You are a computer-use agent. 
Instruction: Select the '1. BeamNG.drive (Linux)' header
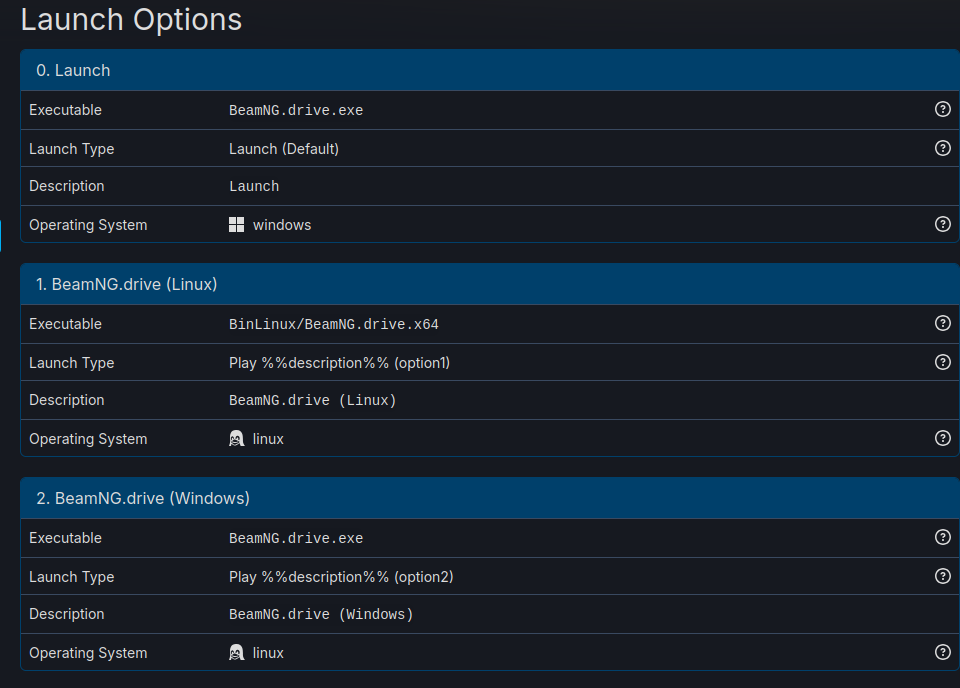[490, 284]
